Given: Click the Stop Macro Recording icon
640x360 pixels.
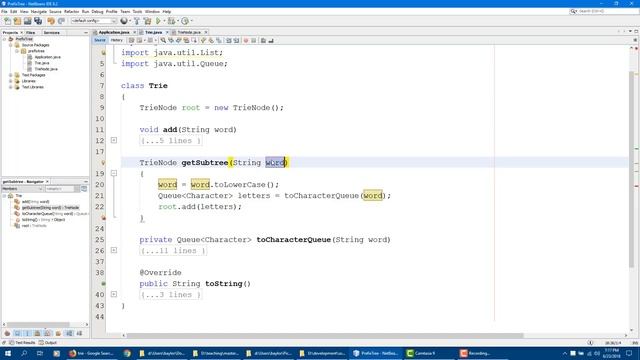Looking at the screenshot, I should click(253, 40).
